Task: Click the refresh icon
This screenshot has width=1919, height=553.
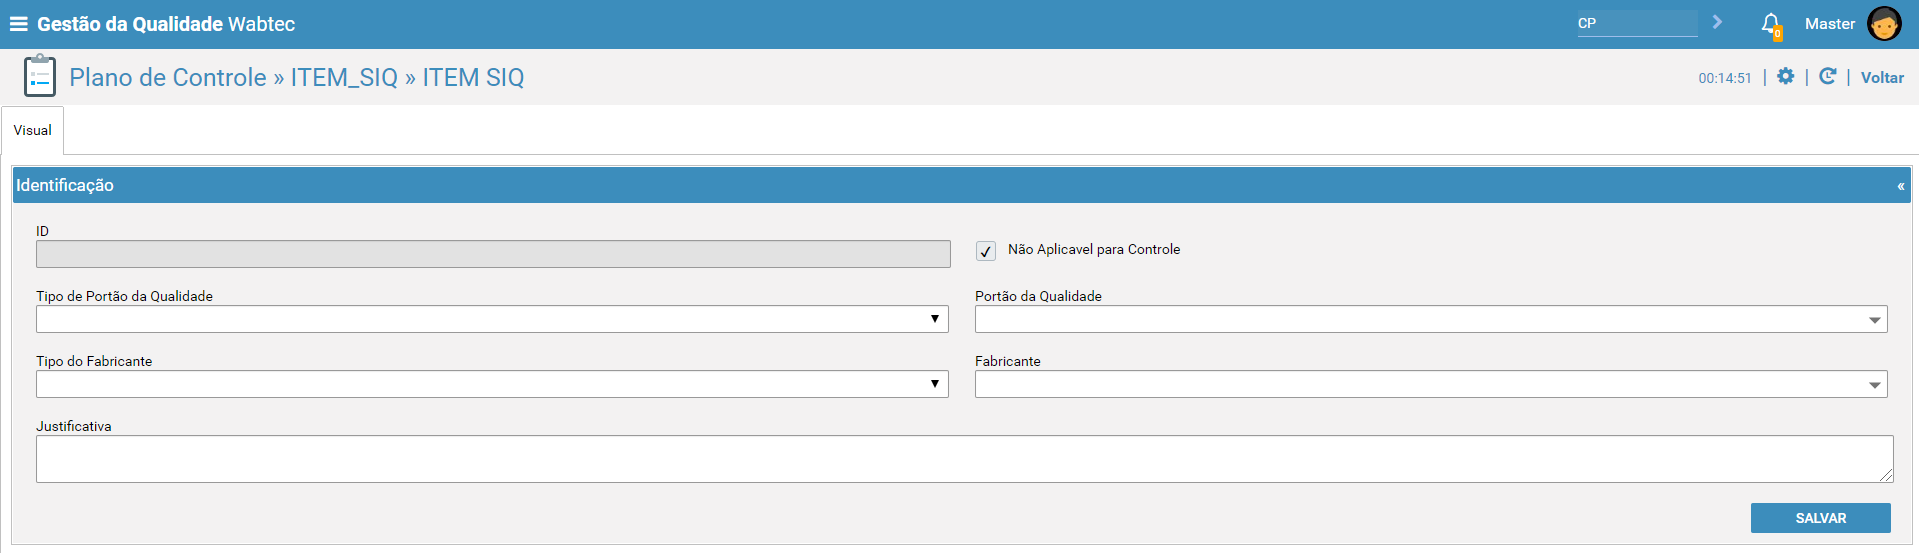Action: point(1827,76)
